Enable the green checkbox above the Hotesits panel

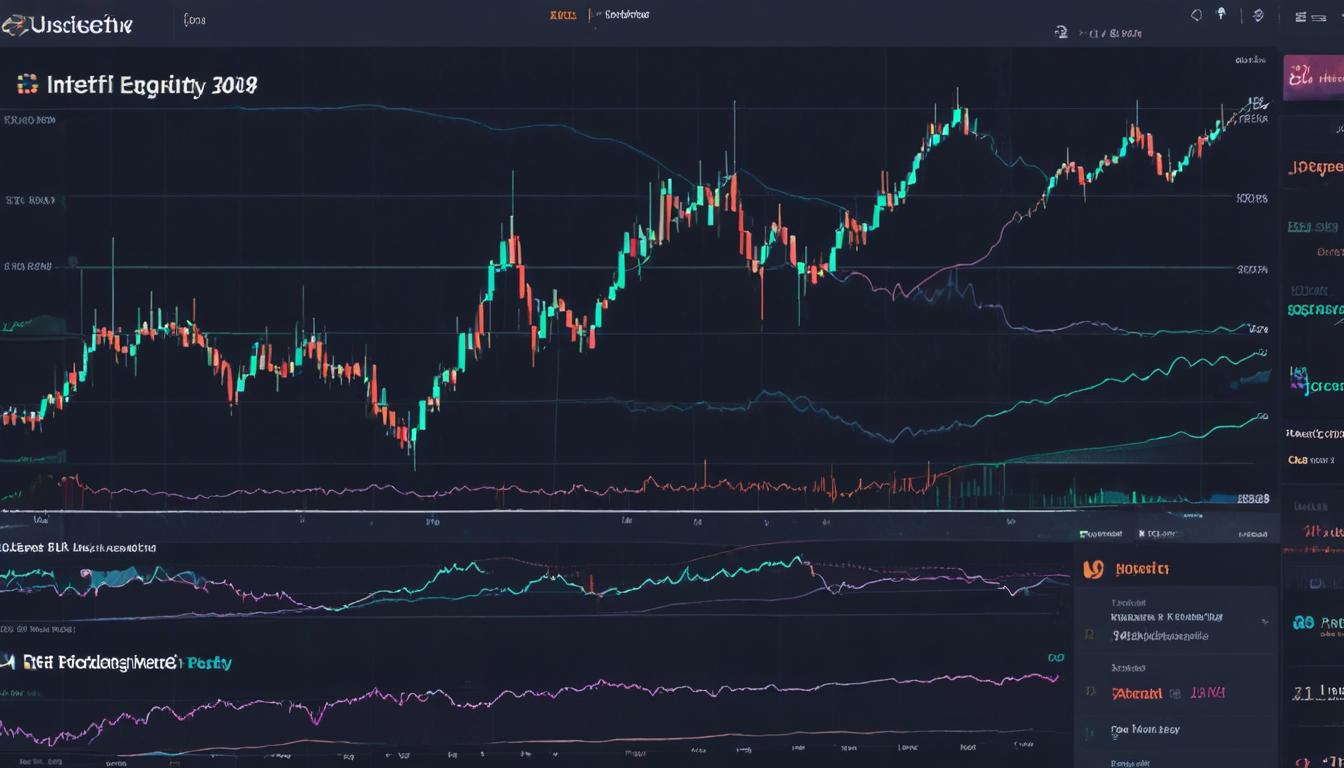click(x=1084, y=533)
